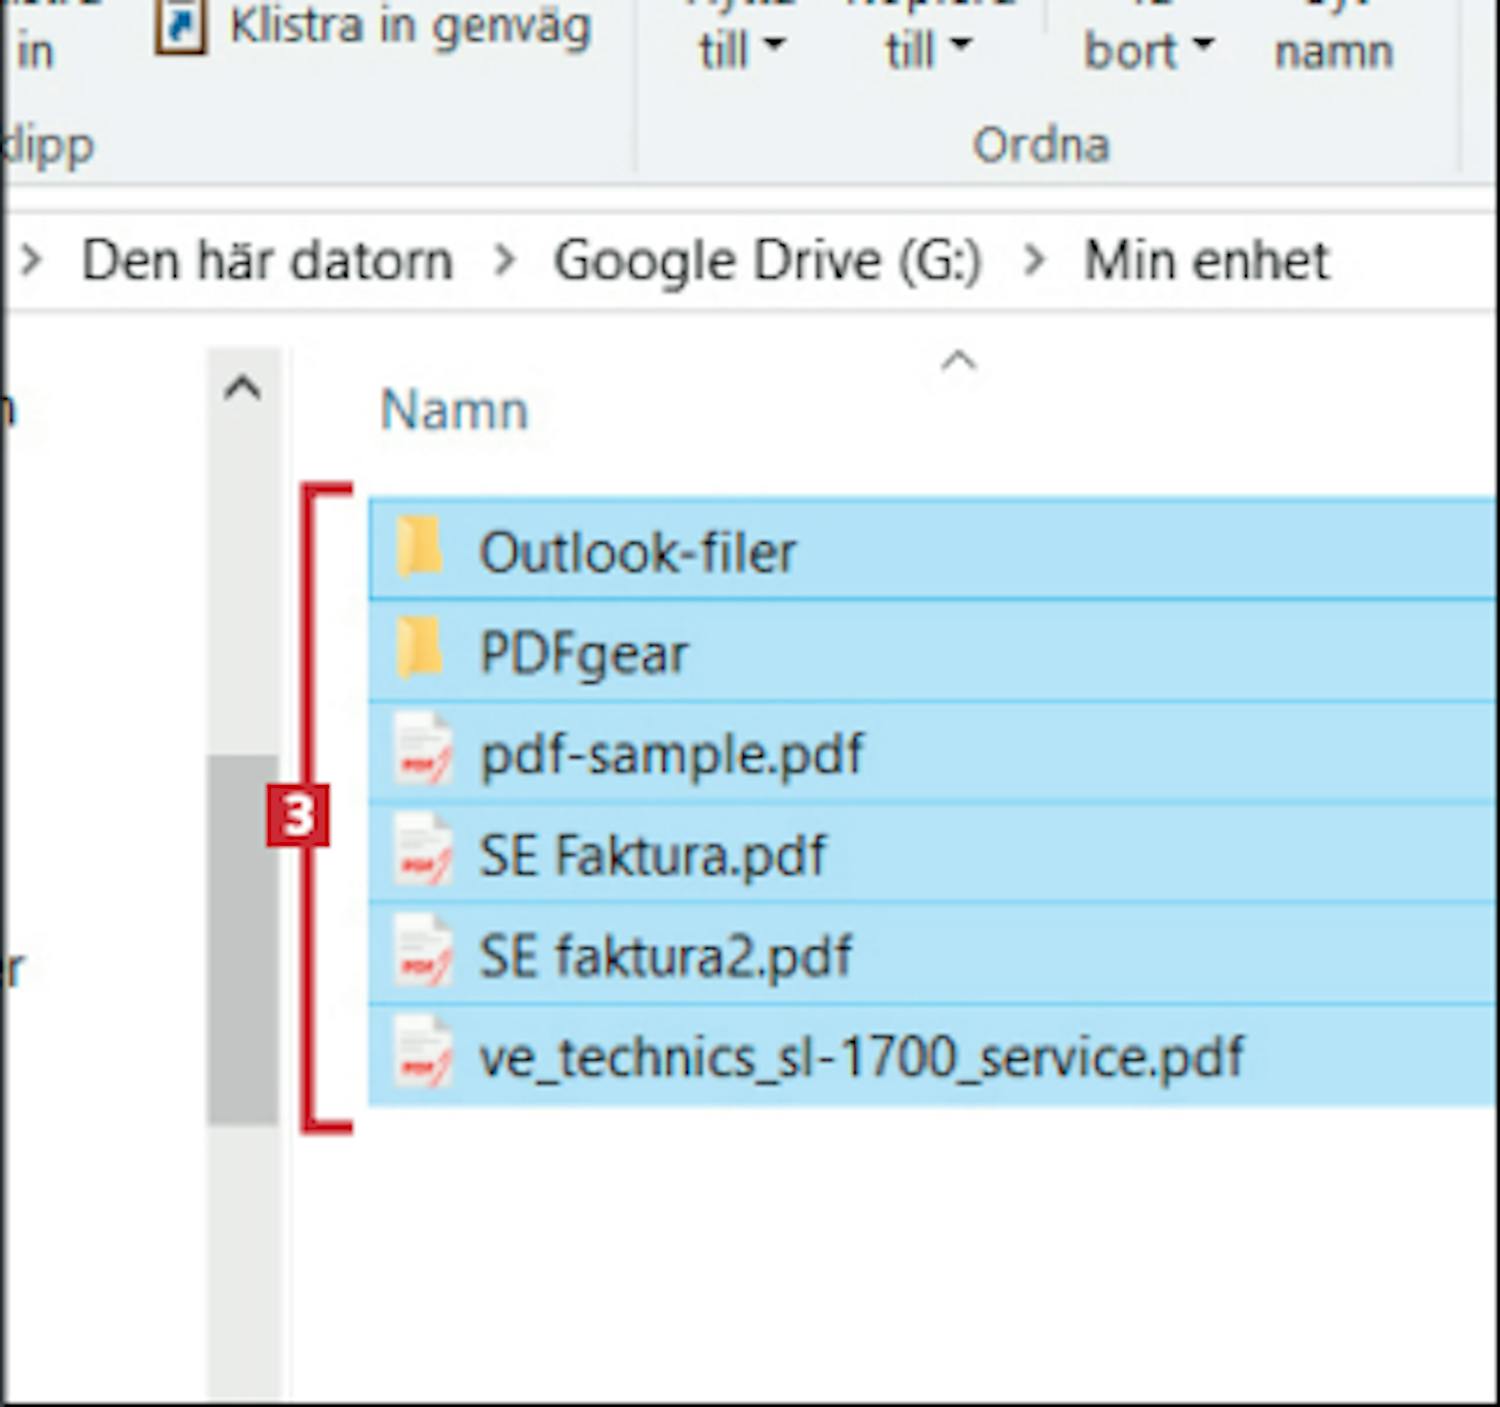1500x1407 pixels.
Task: Click the navigation pane scrollbar thumb
Action: [x=243, y=938]
